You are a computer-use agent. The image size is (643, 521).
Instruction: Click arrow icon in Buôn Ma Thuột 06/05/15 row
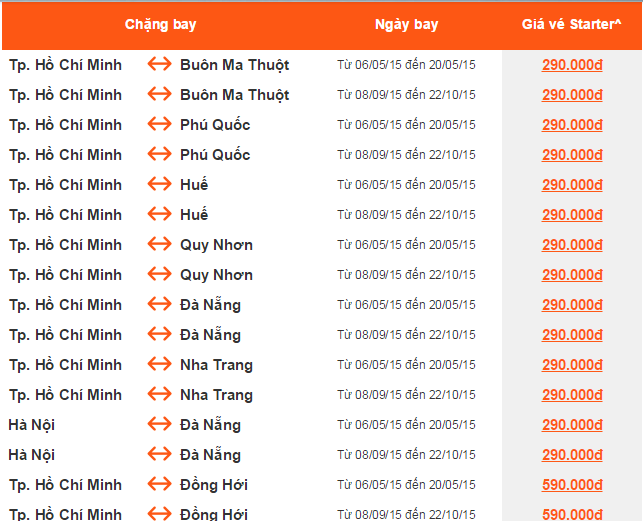160,65
